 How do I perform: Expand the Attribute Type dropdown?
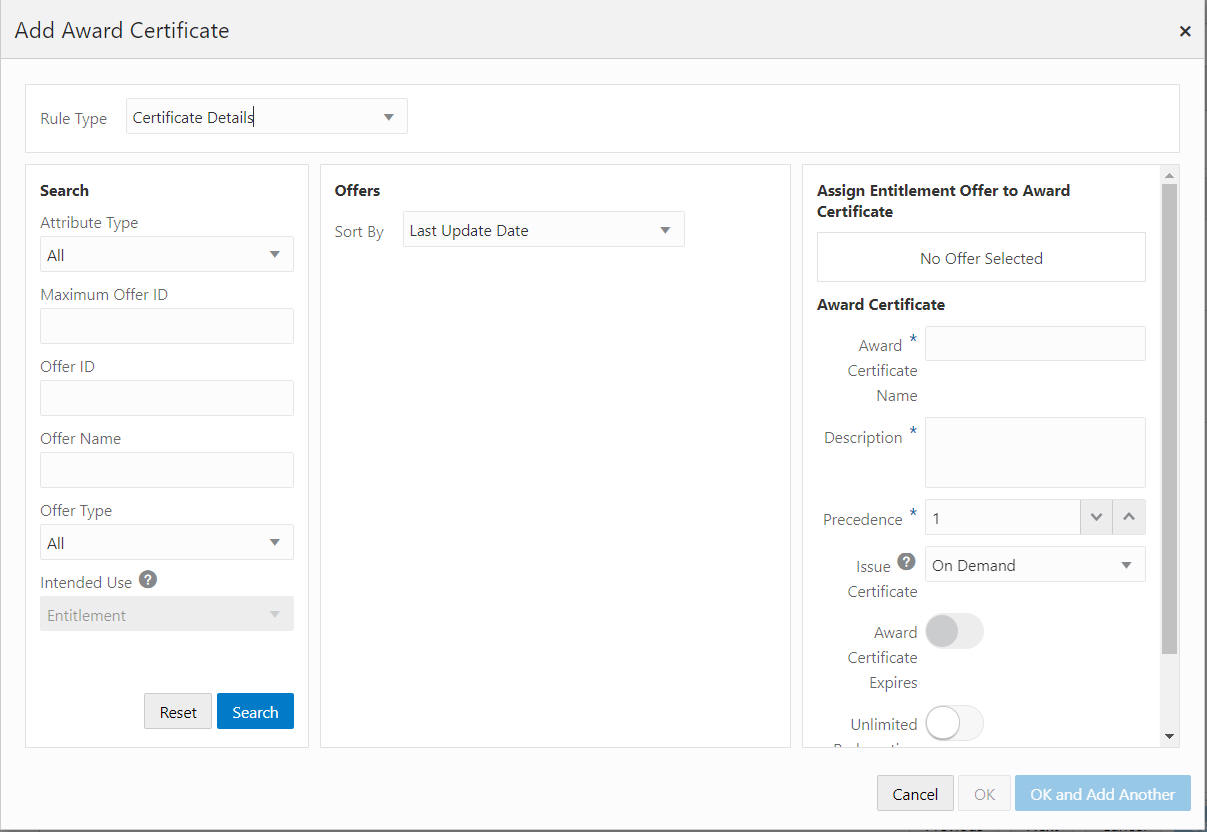pyautogui.click(x=167, y=255)
